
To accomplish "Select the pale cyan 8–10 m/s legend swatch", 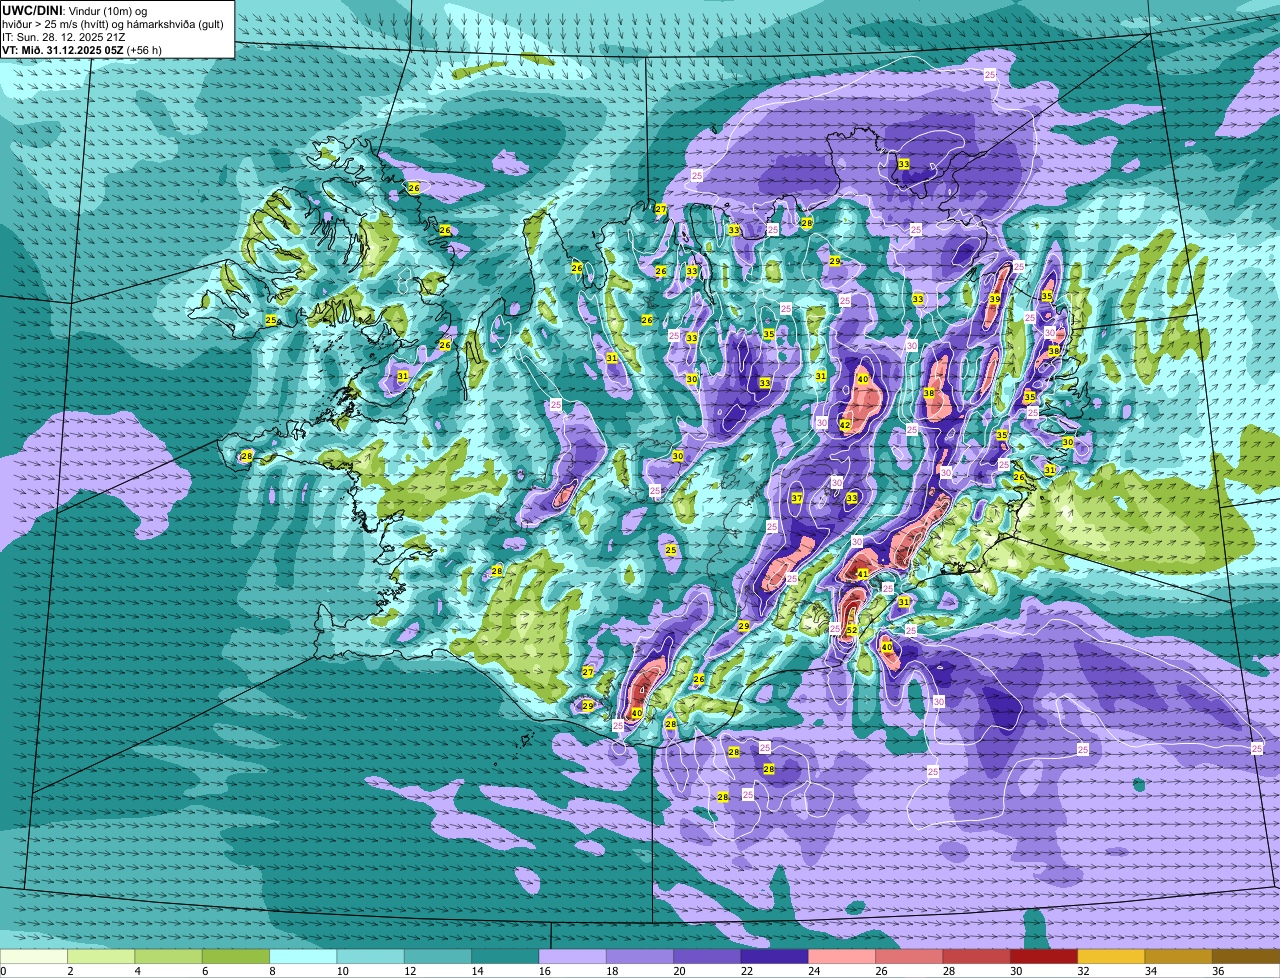I will pos(303,957).
